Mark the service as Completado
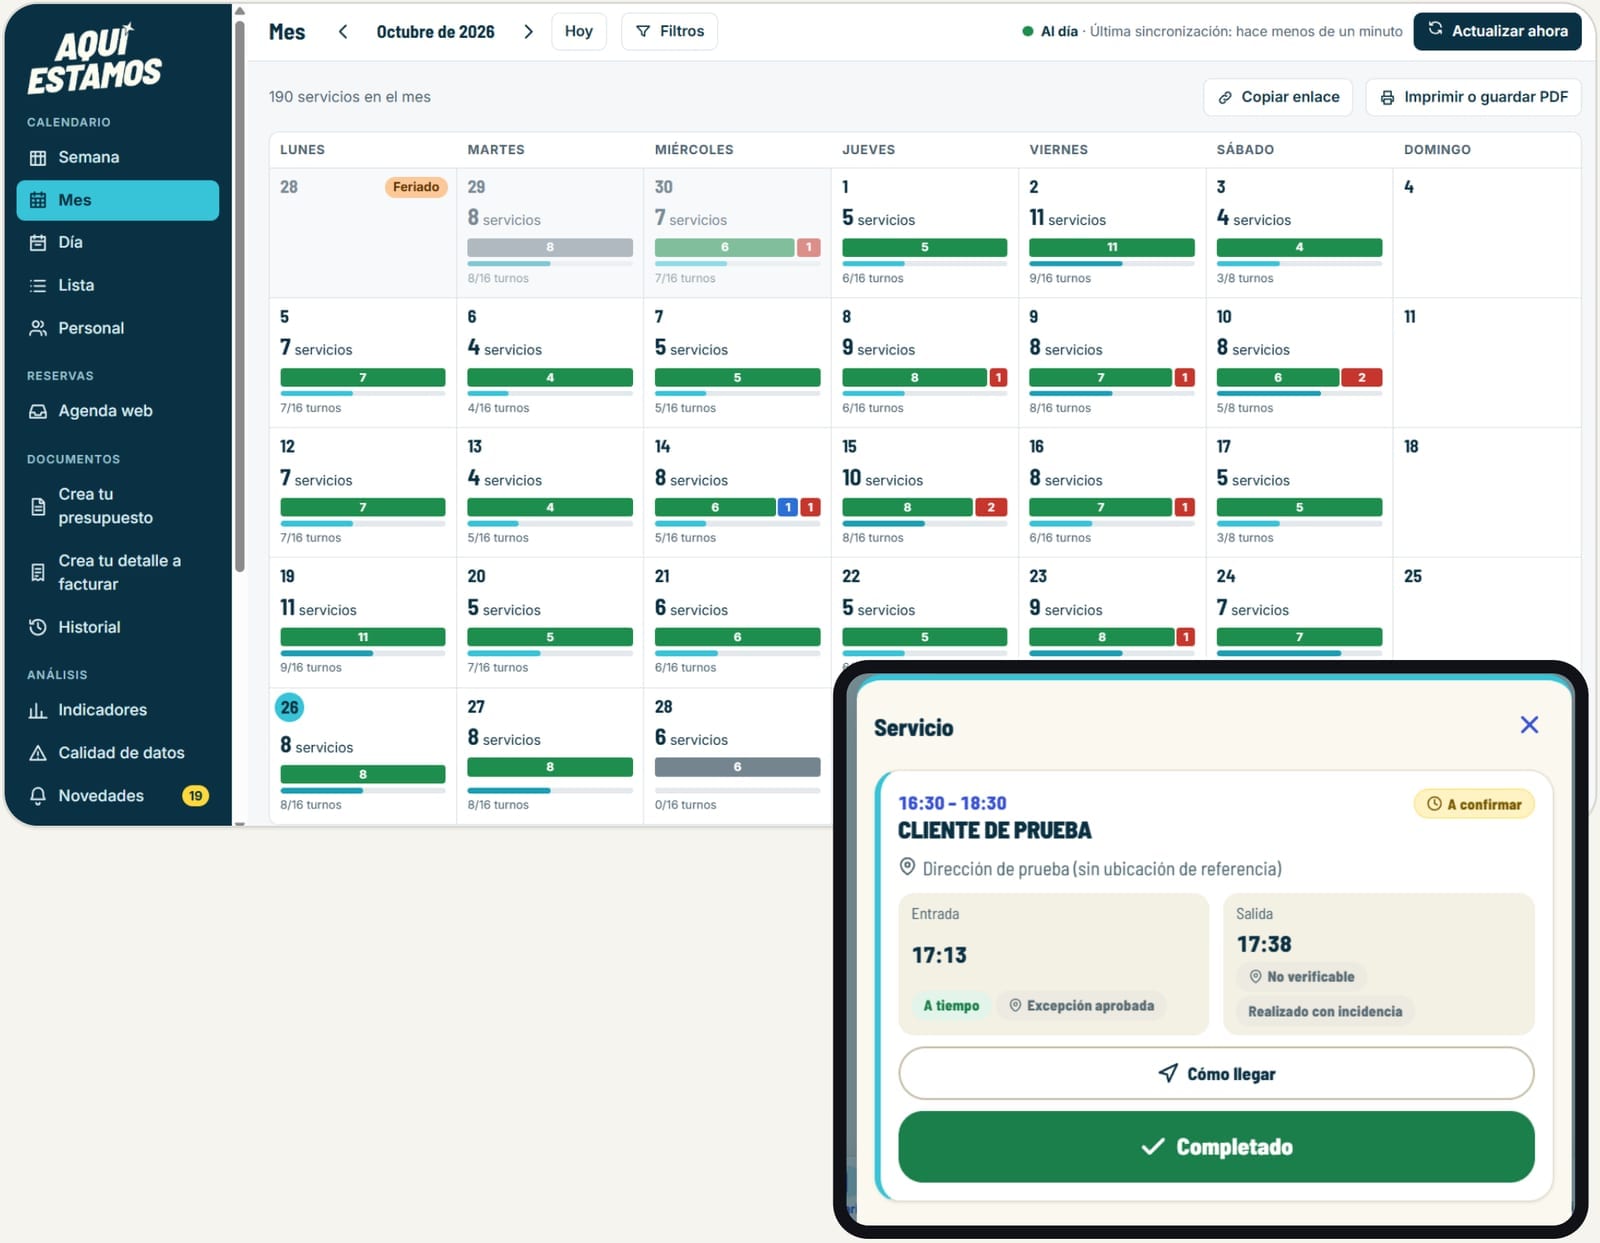1600x1243 pixels. point(1216,1147)
